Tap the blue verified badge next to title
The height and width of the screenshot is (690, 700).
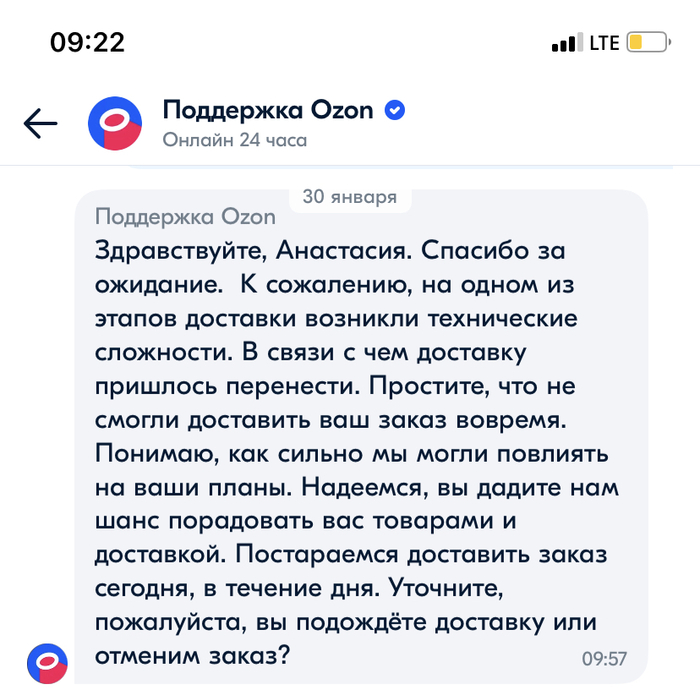(x=395, y=110)
